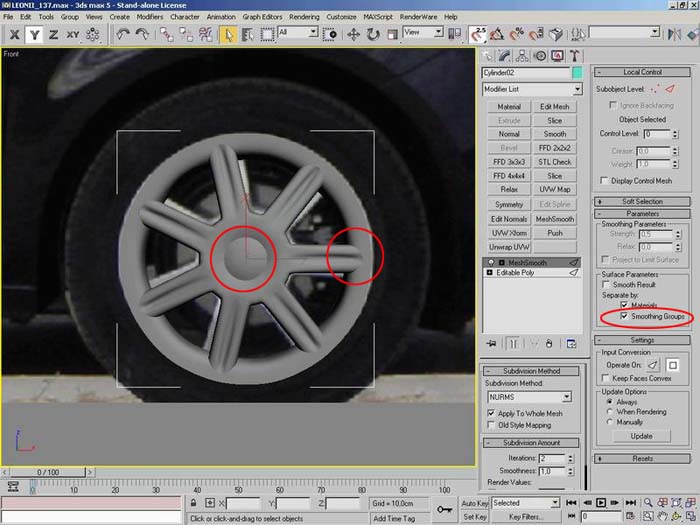Restrict transform to the Z axis

53,34
